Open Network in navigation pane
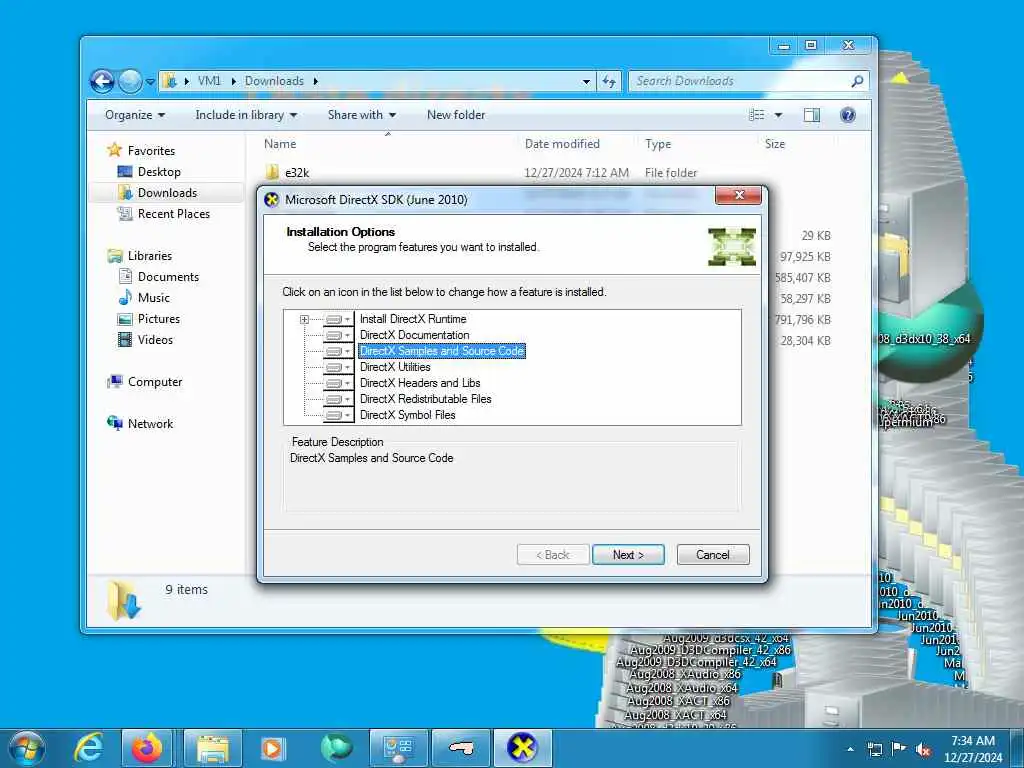 150,424
